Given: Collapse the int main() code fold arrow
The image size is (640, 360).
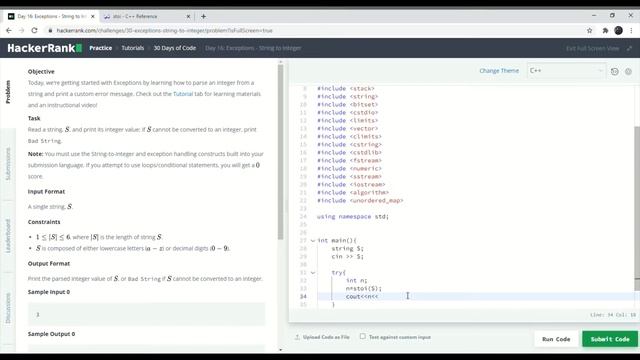Looking at the screenshot, I should [313, 241].
